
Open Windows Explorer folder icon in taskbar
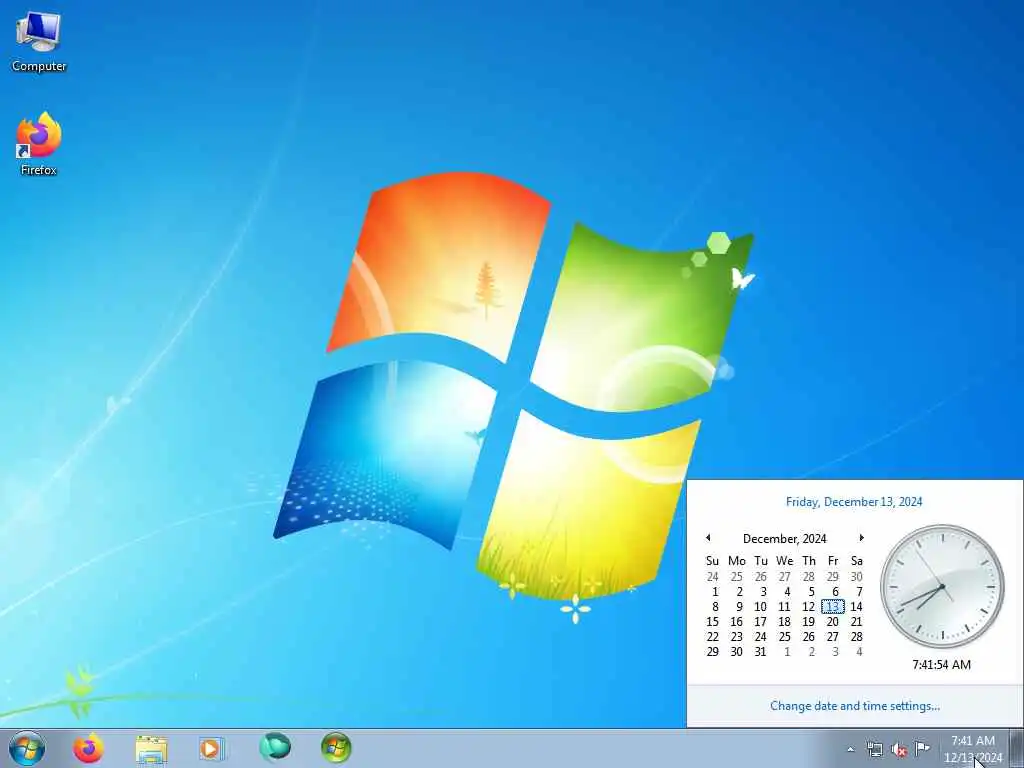tap(152, 749)
